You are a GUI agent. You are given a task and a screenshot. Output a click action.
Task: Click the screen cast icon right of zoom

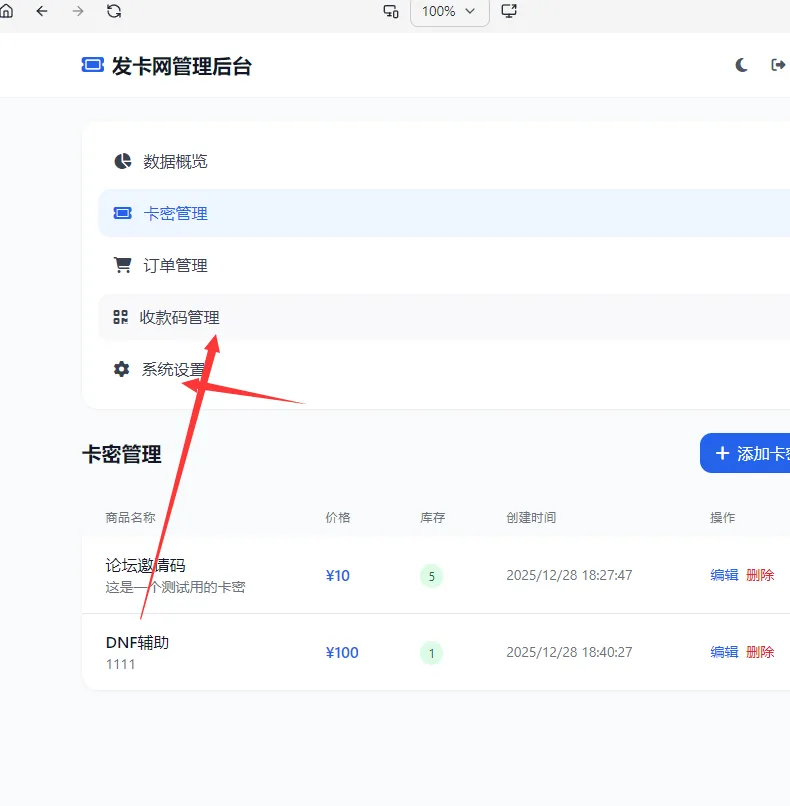point(509,11)
